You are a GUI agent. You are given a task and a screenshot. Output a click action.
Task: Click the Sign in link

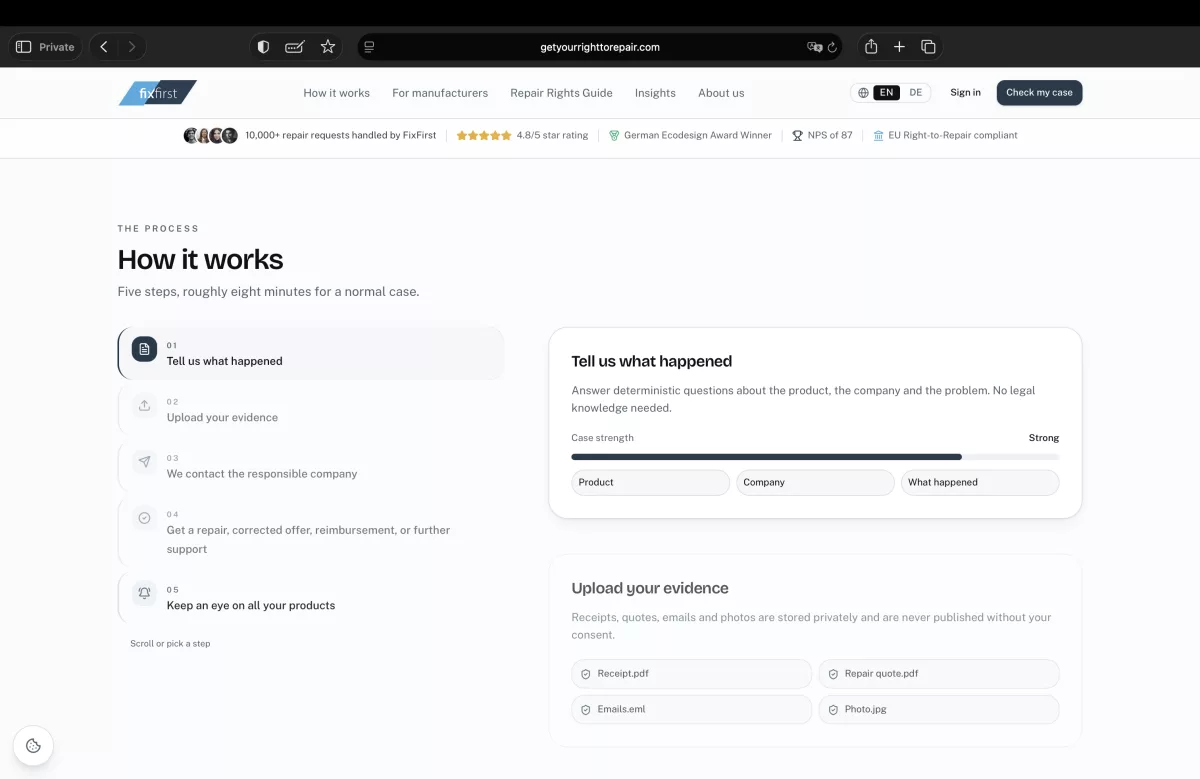tap(965, 93)
